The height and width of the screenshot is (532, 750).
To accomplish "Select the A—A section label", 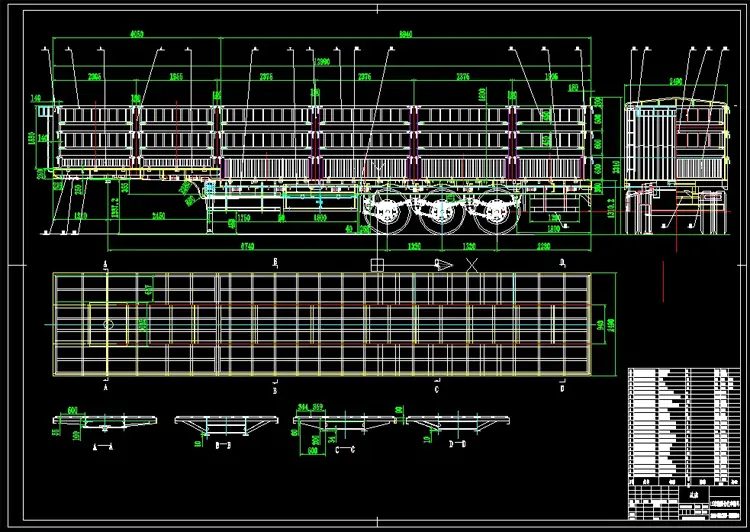I will (x=103, y=447).
